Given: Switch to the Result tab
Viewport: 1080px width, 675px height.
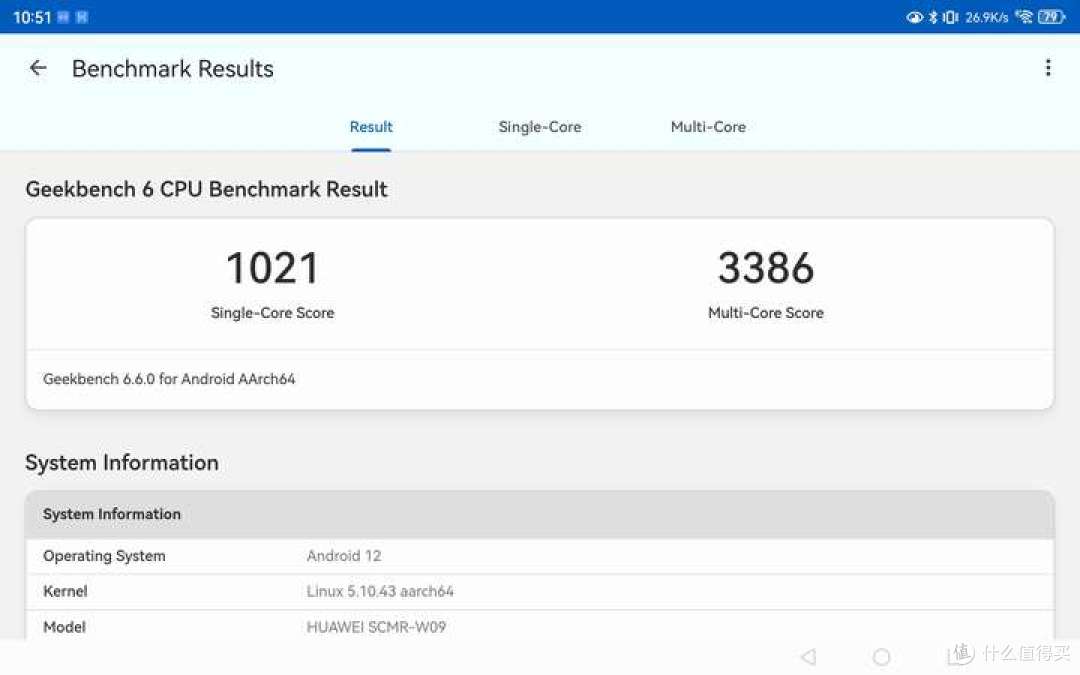Looking at the screenshot, I should click(371, 127).
